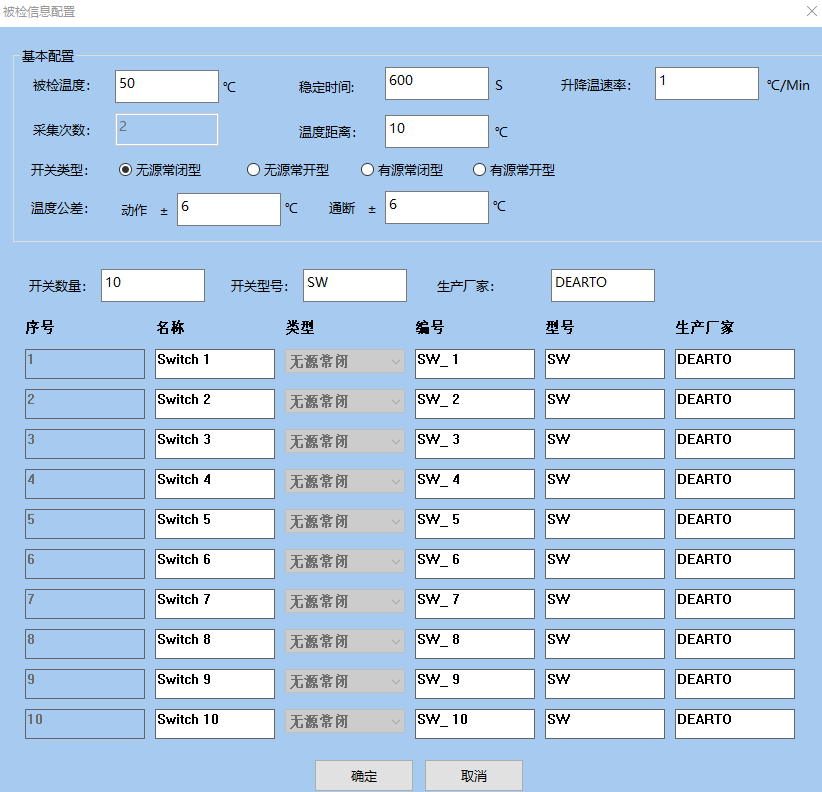Edit the 编号 field SW_ 4
Viewport: 822px width, 792px height.
475,484
